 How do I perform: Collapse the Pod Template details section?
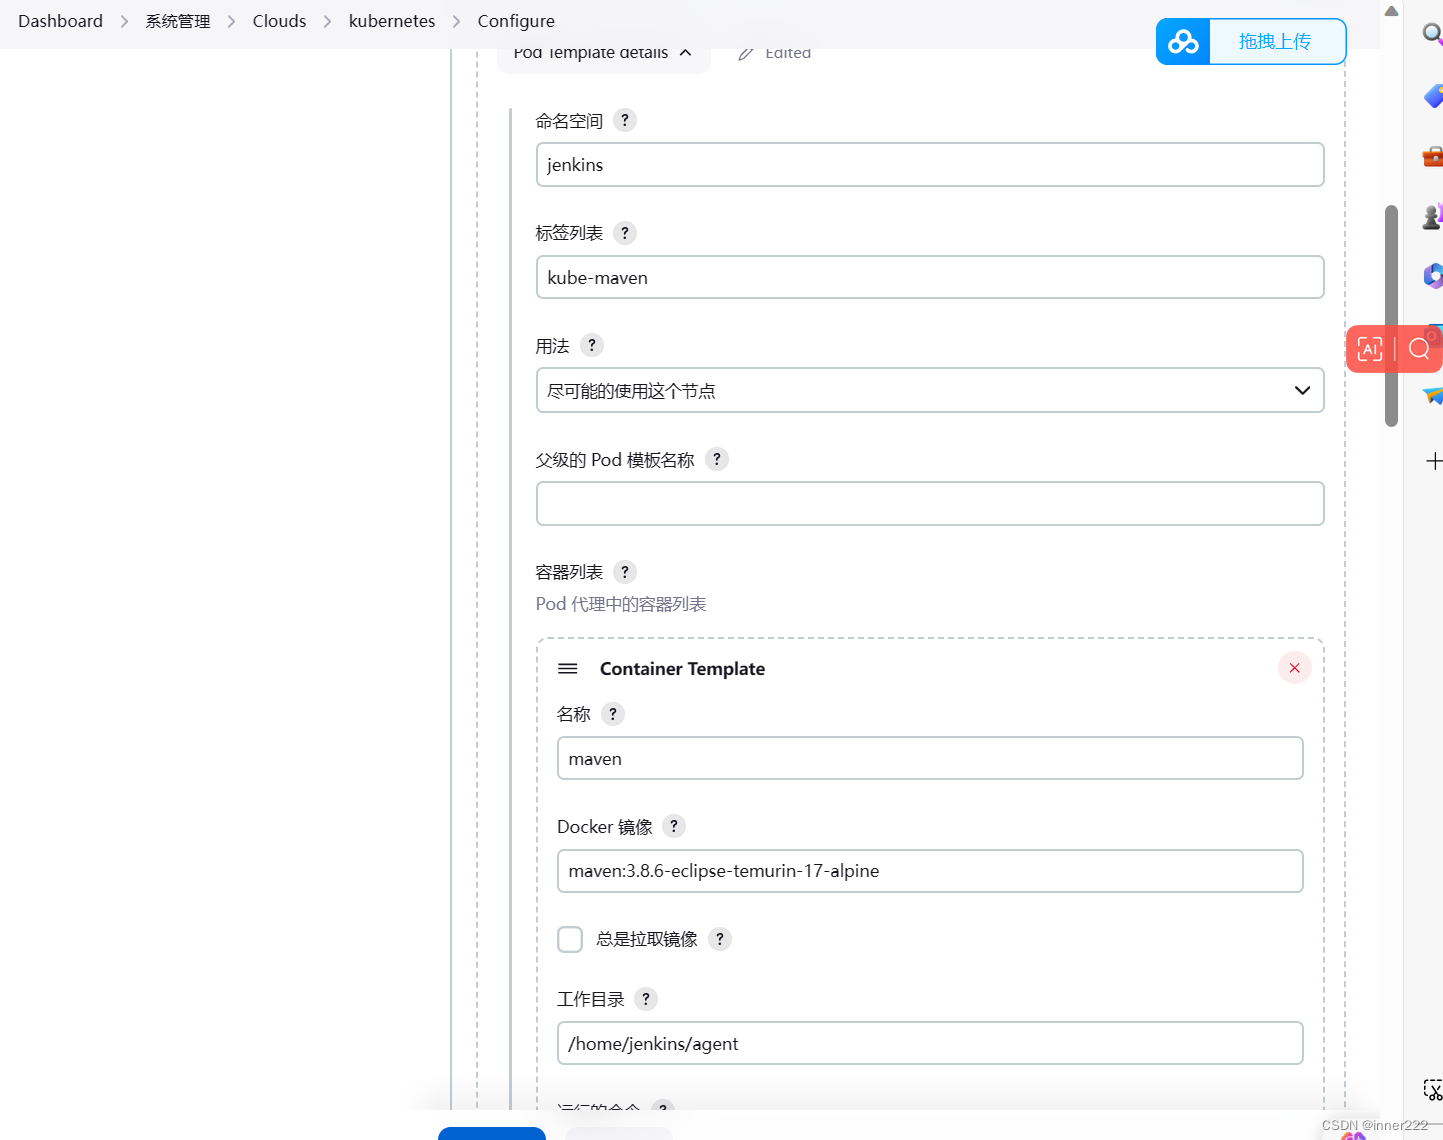point(604,53)
